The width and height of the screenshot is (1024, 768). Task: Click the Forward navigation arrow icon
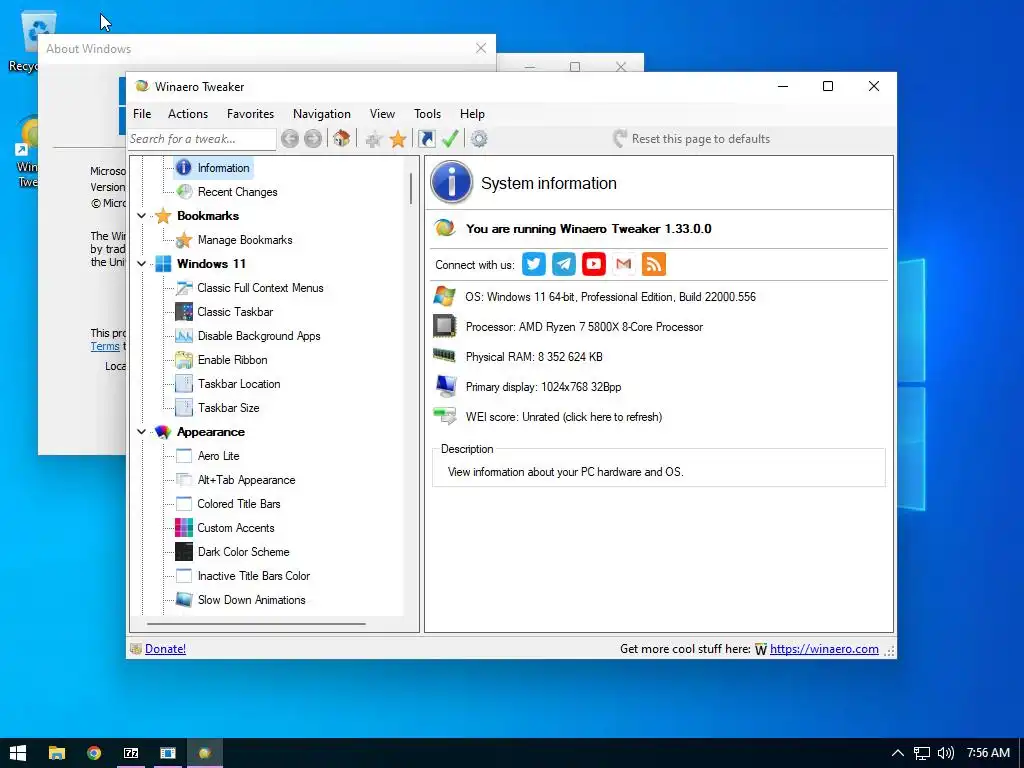click(x=313, y=138)
